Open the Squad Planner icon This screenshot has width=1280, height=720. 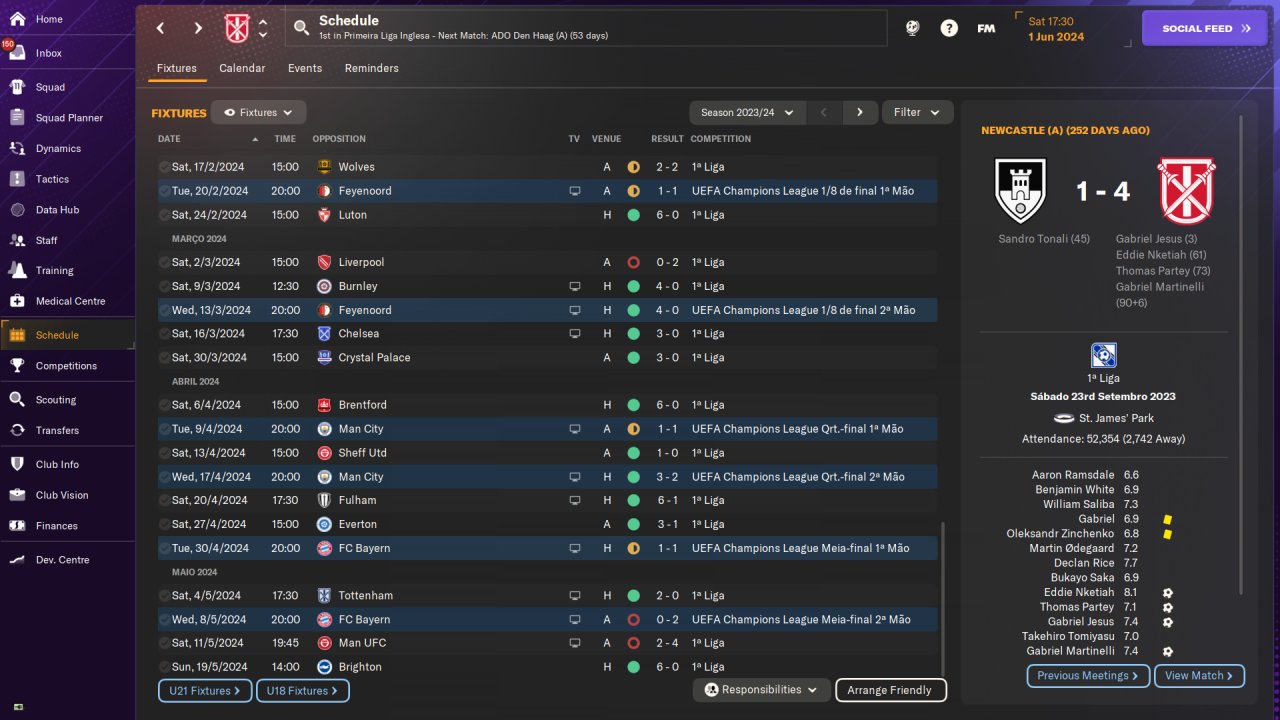17,118
